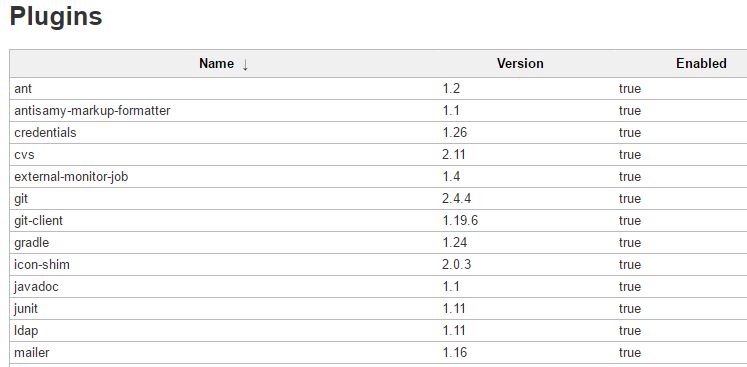Screen dimensions: 747x367
Task: Sort table by Version column header
Action: coord(520,64)
